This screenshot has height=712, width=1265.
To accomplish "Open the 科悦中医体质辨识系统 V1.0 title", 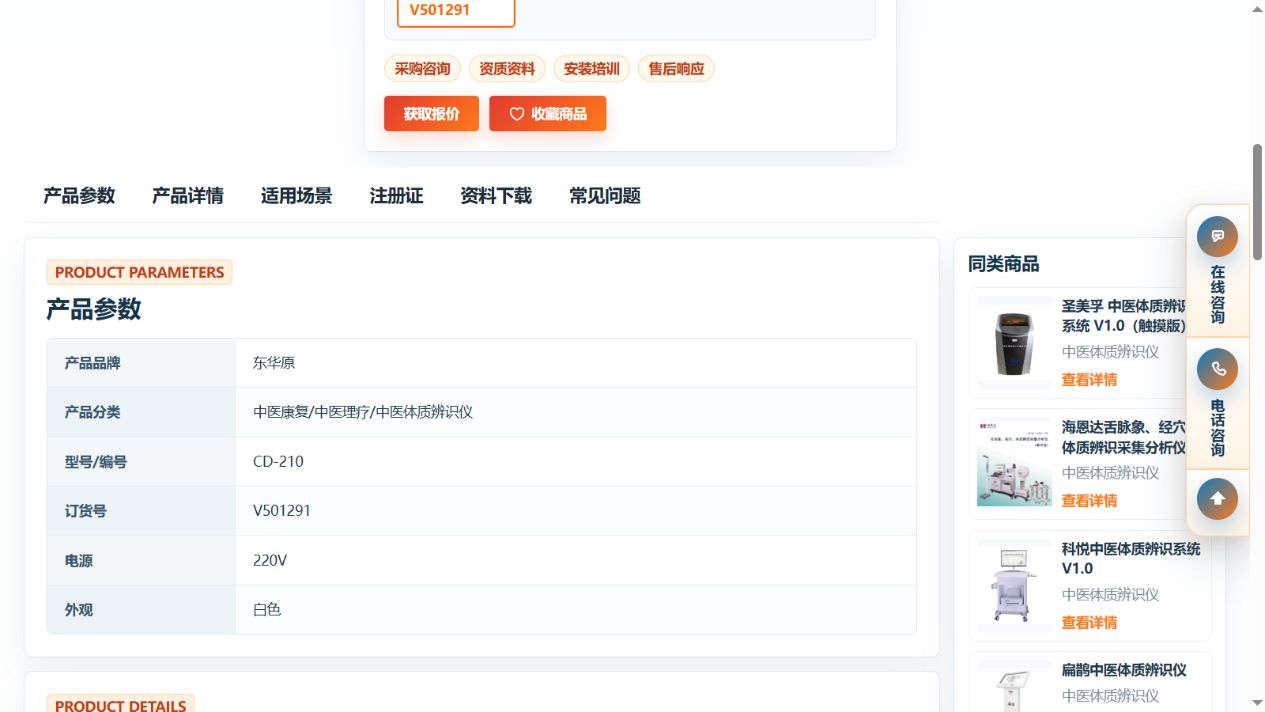I will tap(1131, 558).
